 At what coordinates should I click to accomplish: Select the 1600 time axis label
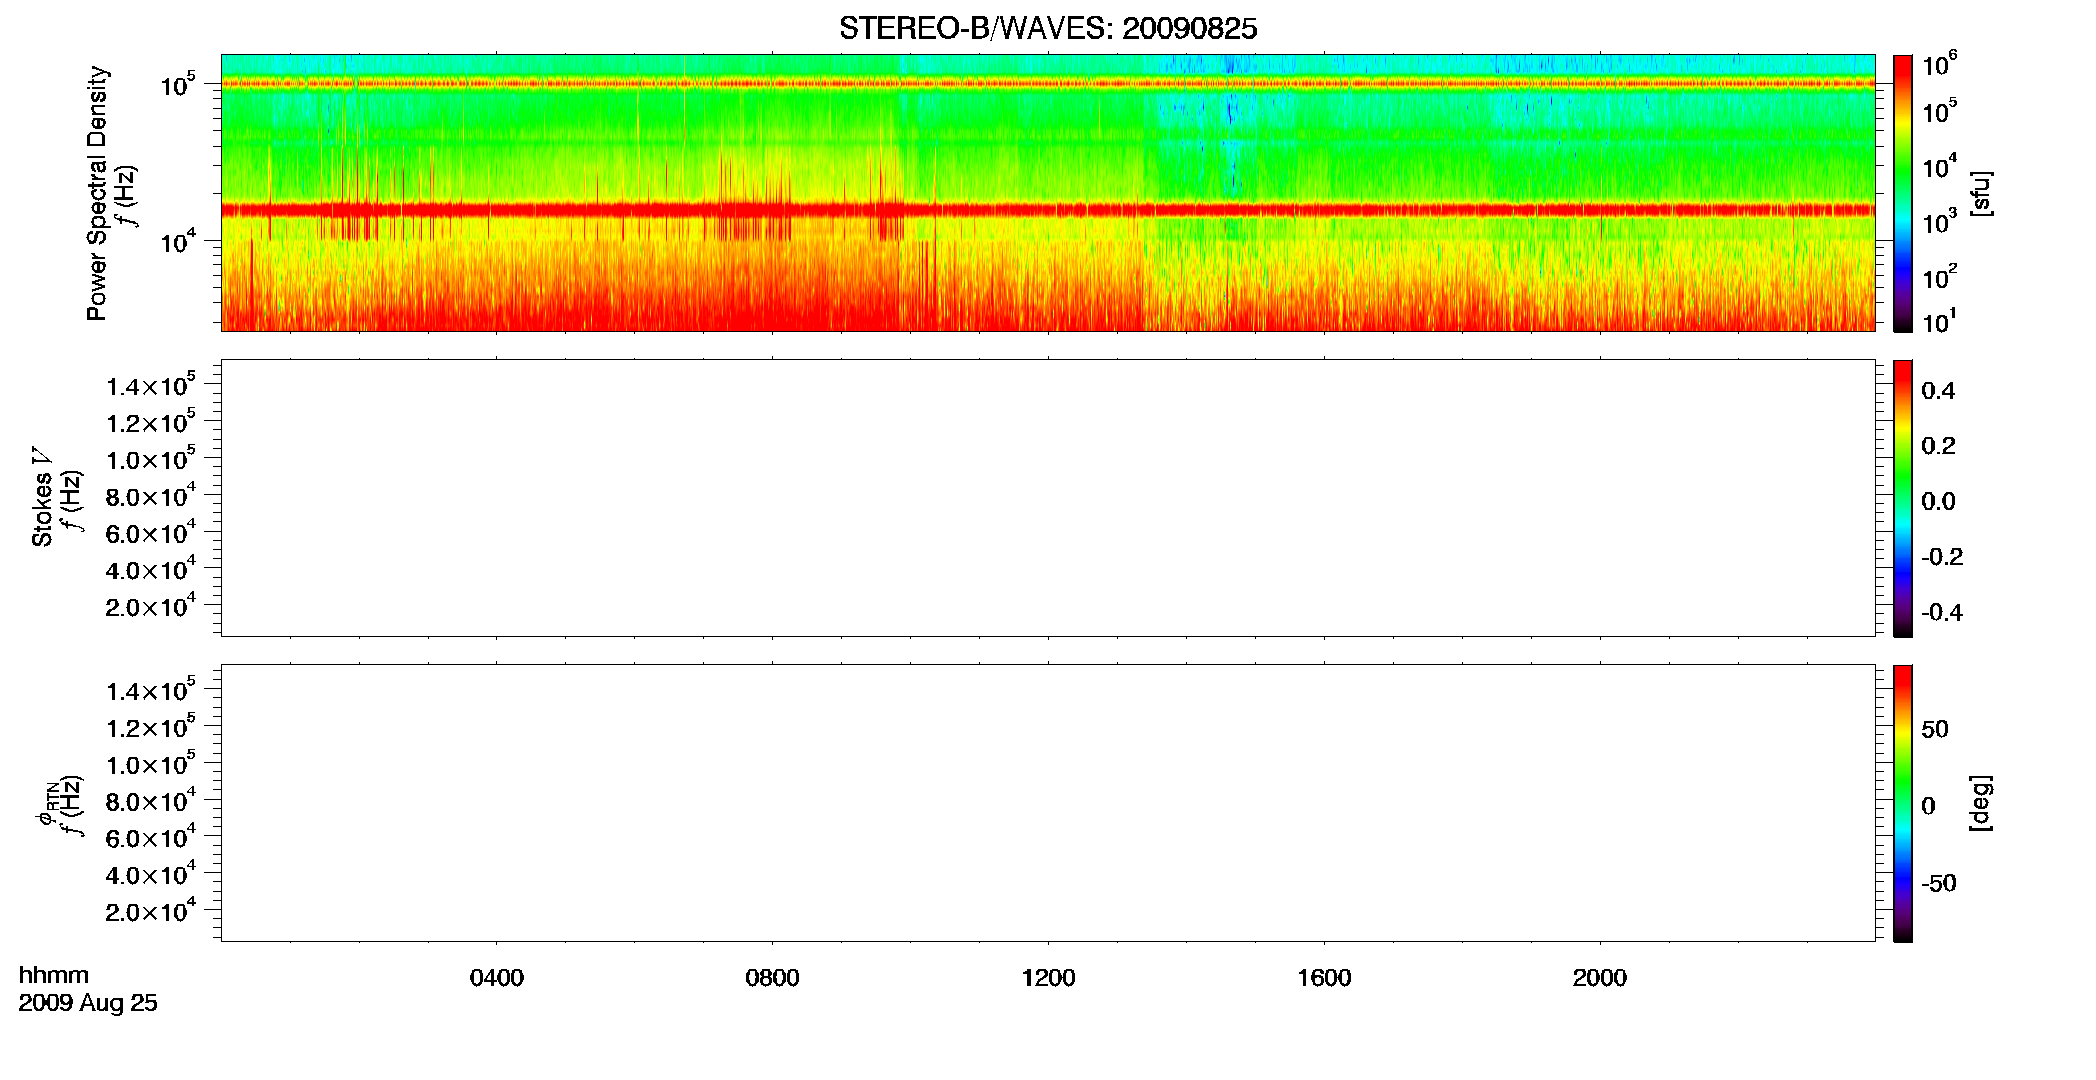[1324, 978]
